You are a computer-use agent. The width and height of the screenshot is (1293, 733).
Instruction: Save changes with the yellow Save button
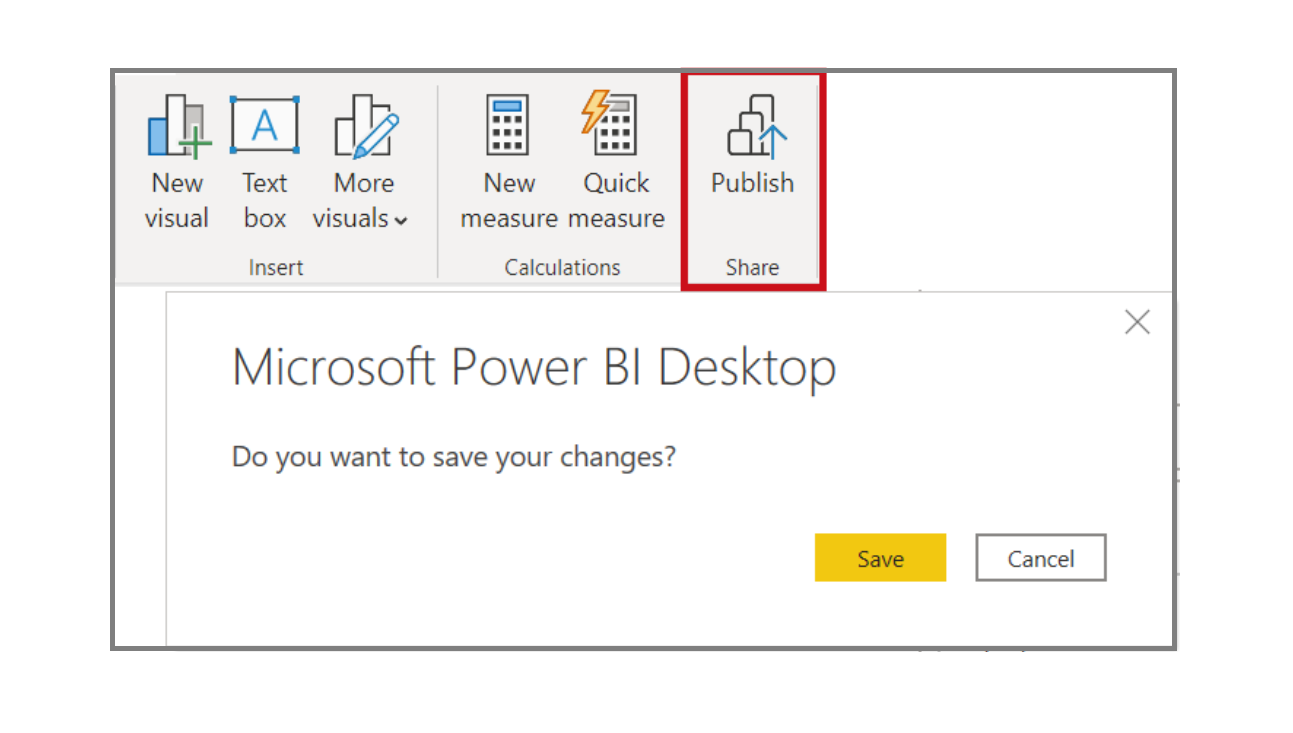tap(880, 558)
